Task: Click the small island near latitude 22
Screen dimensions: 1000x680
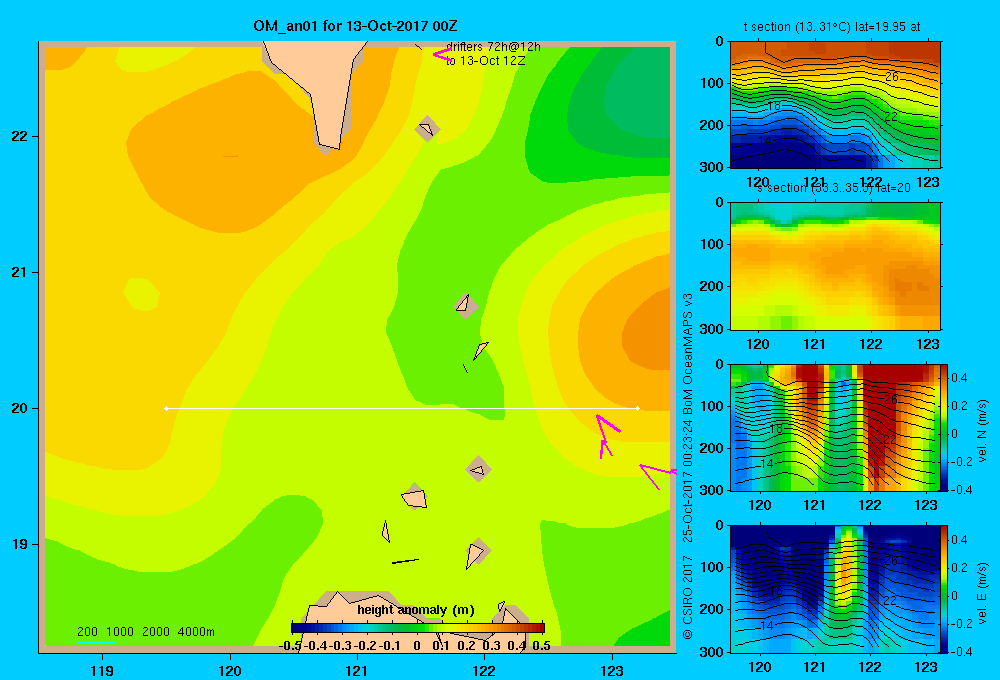Action: point(427,129)
